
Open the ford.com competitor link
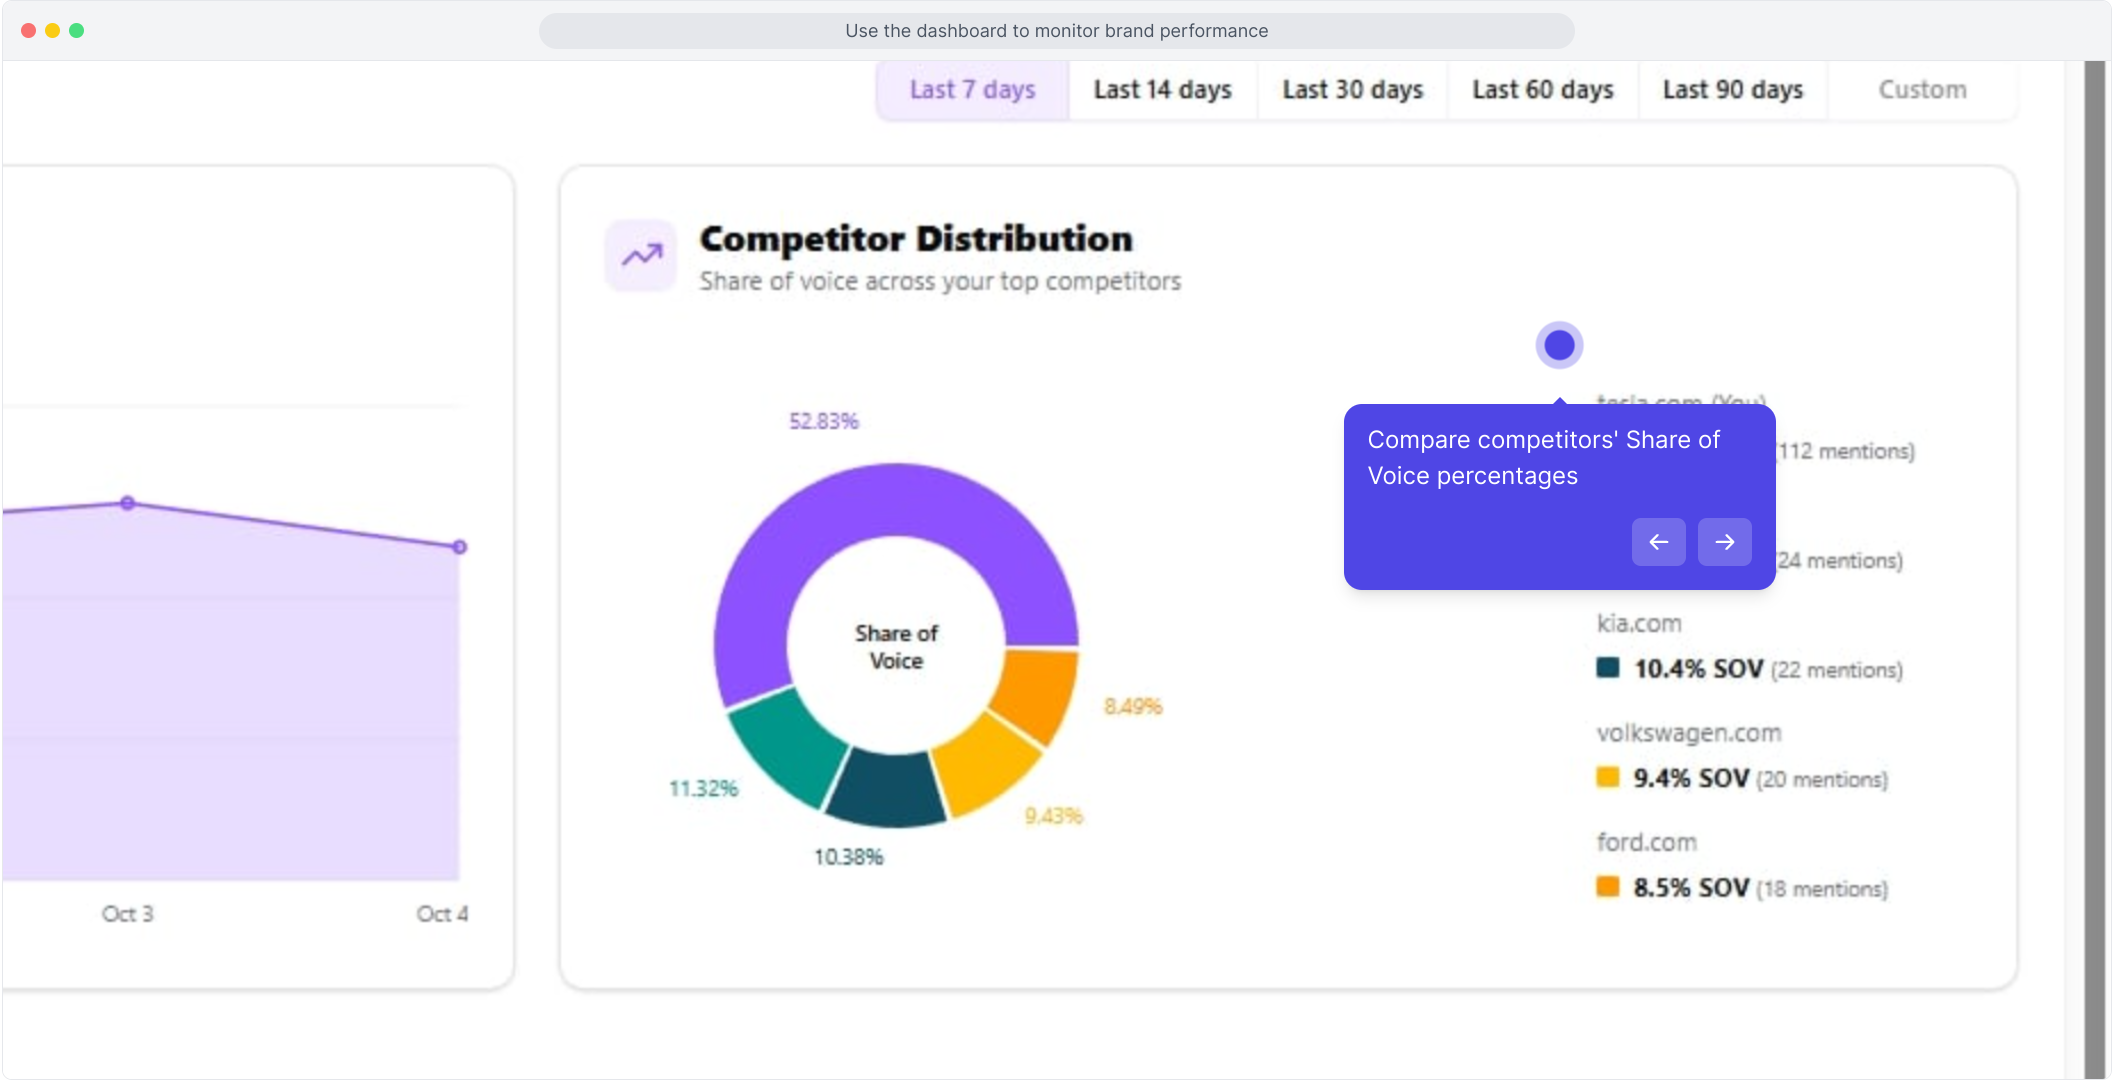tap(1645, 841)
